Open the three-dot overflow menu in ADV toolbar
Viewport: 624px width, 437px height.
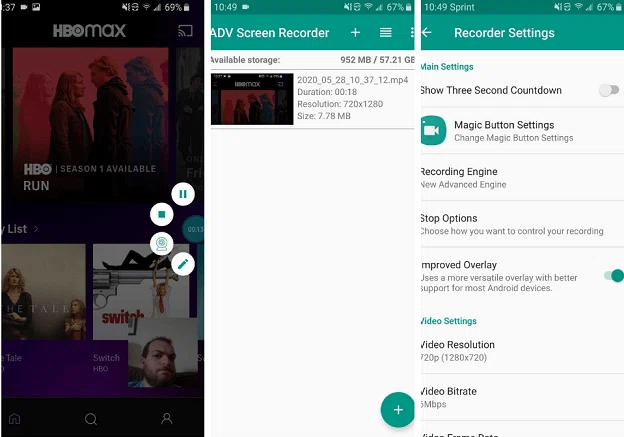[x=412, y=33]
